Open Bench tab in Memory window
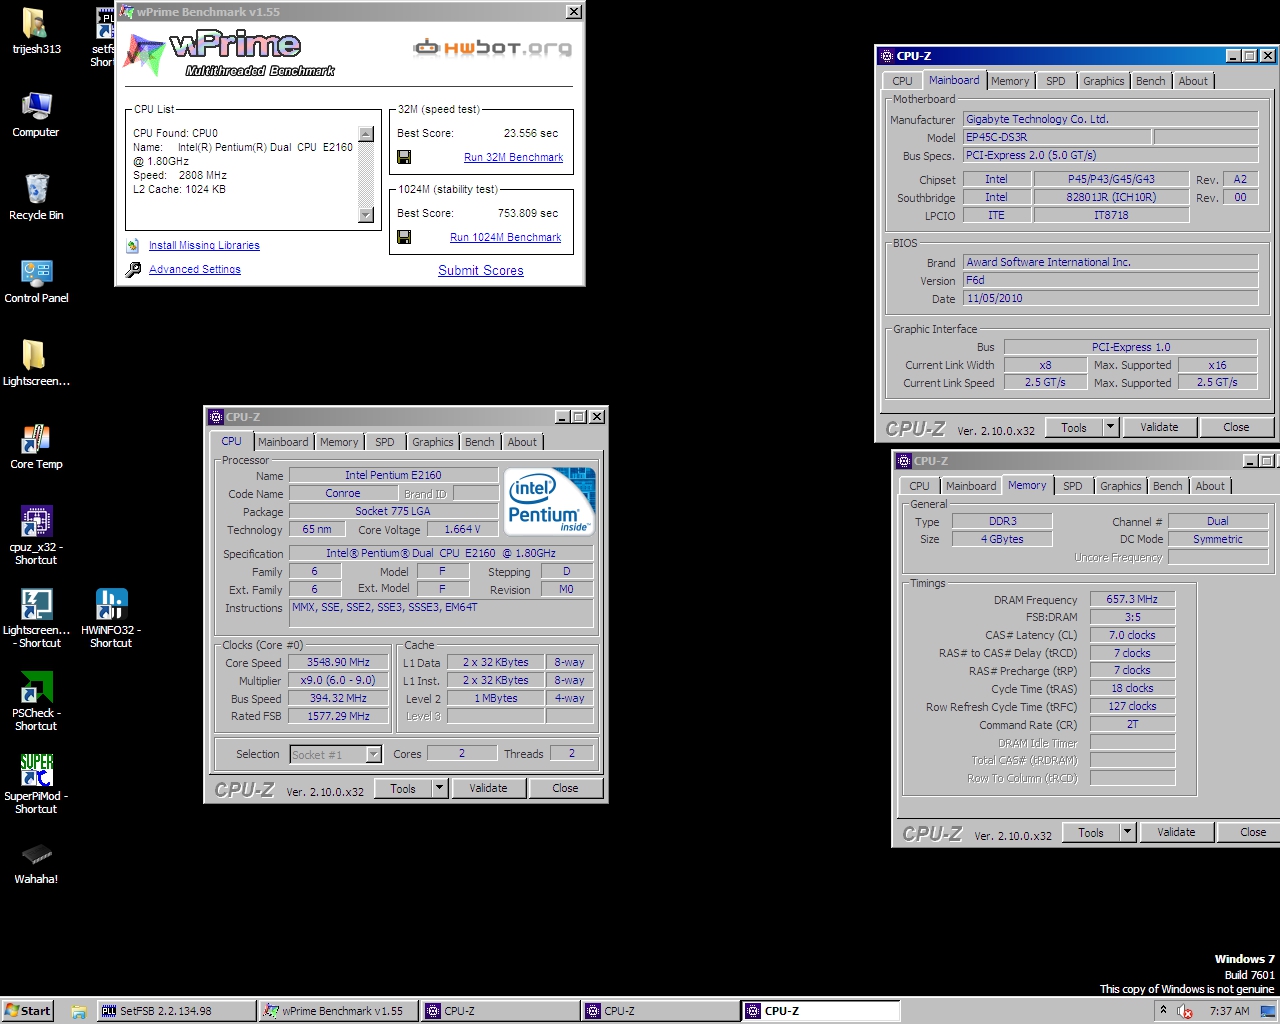This screenshot has height=1024, width=1280. pyautogui.click(x=1167, y=486)
